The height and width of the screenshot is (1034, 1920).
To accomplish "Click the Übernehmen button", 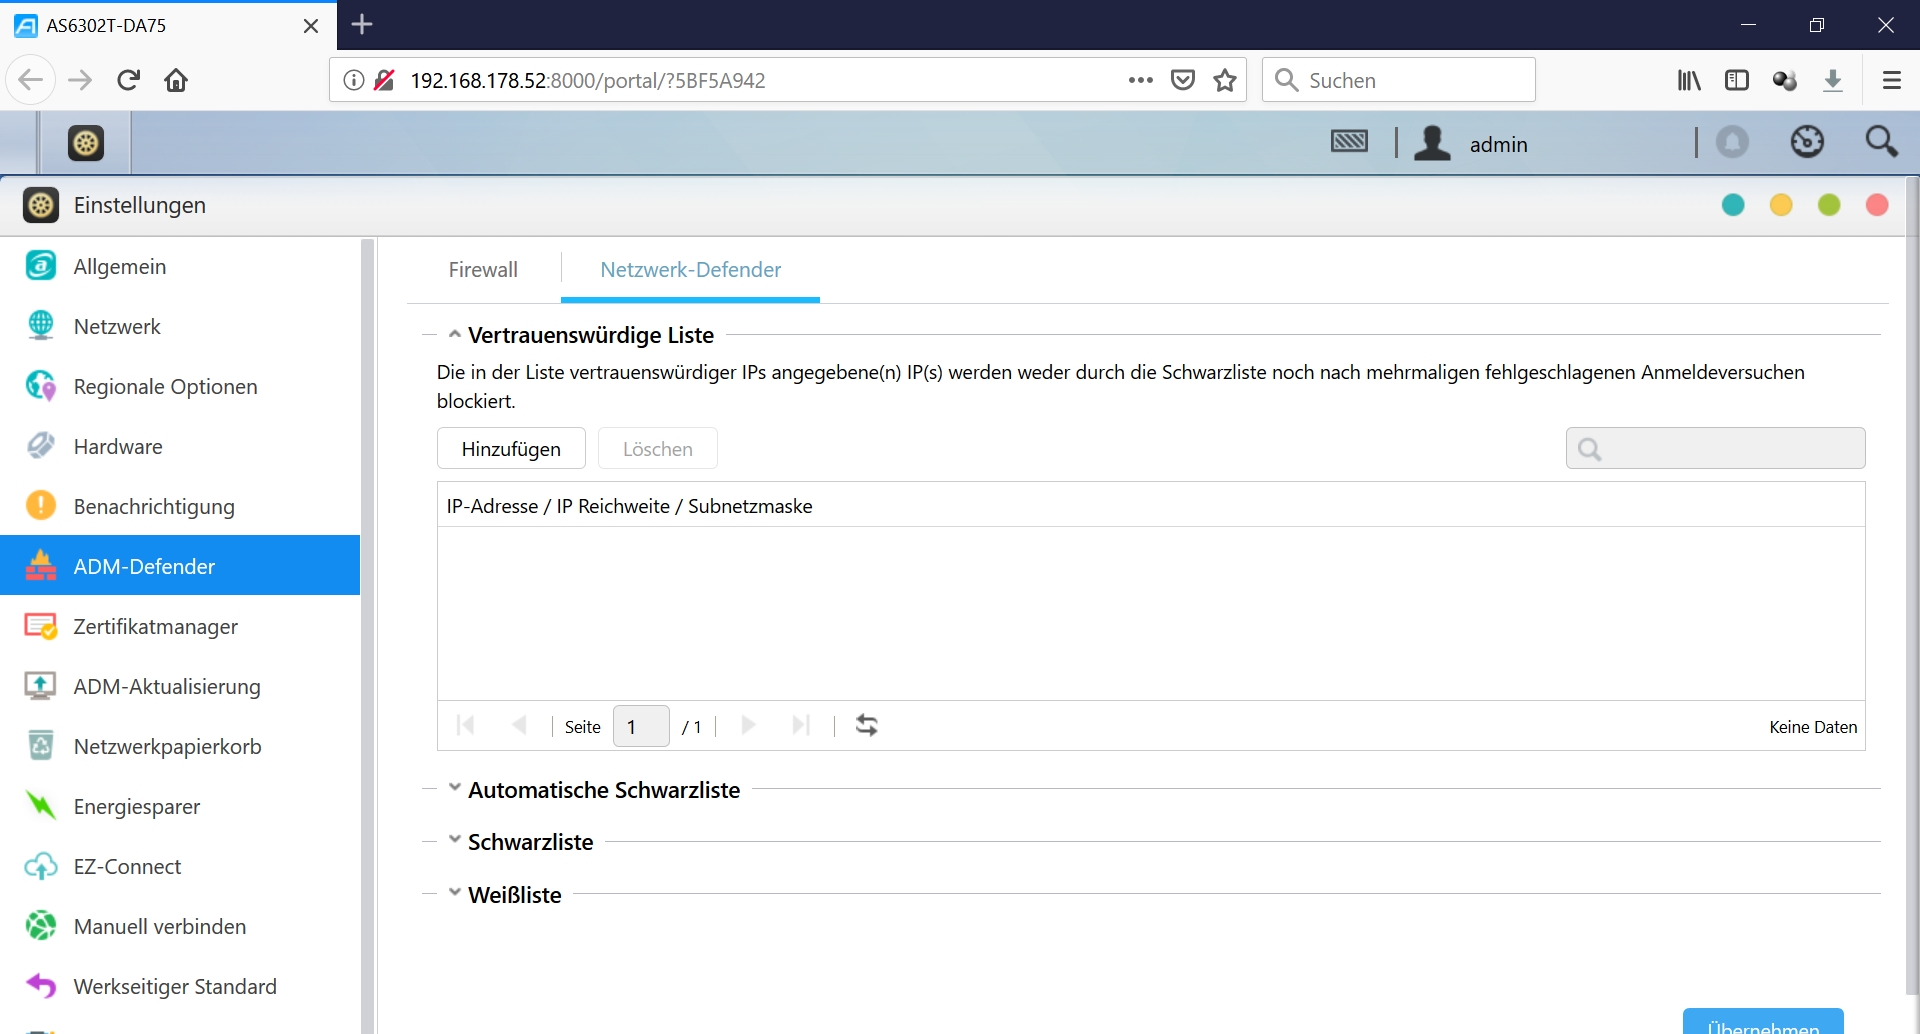I will (x=1763, y=1022).
